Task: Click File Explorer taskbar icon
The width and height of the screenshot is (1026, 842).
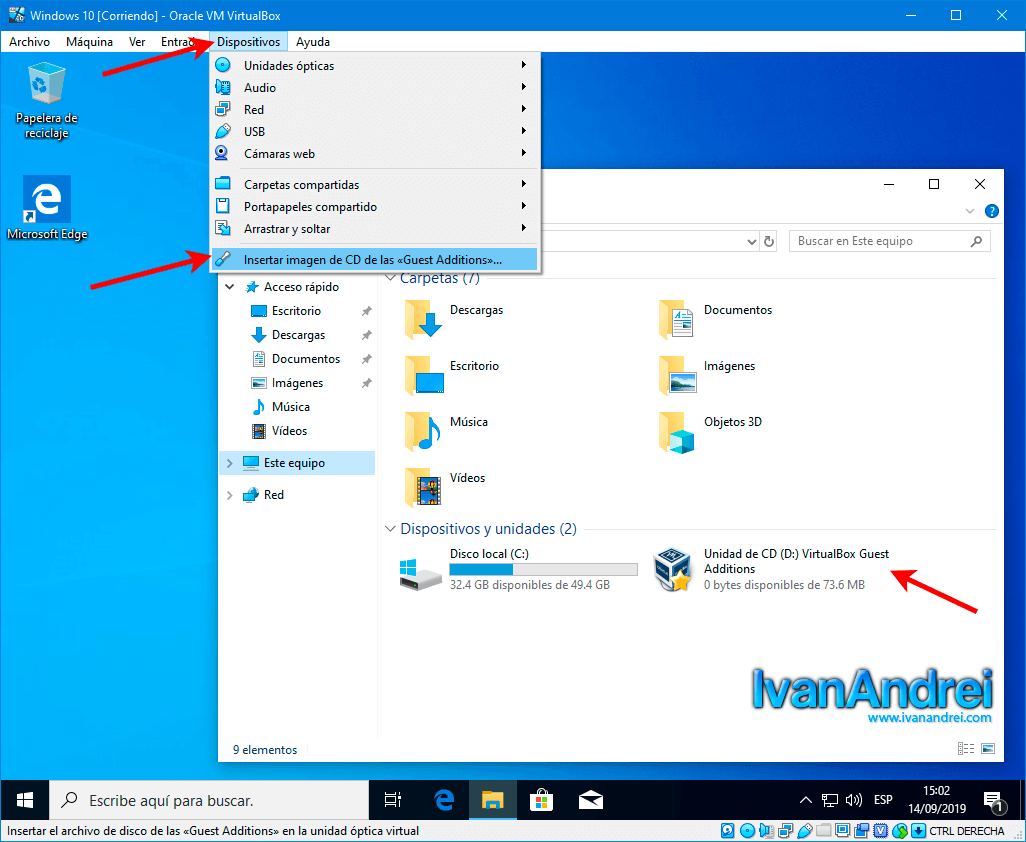Action: [493, 799]
